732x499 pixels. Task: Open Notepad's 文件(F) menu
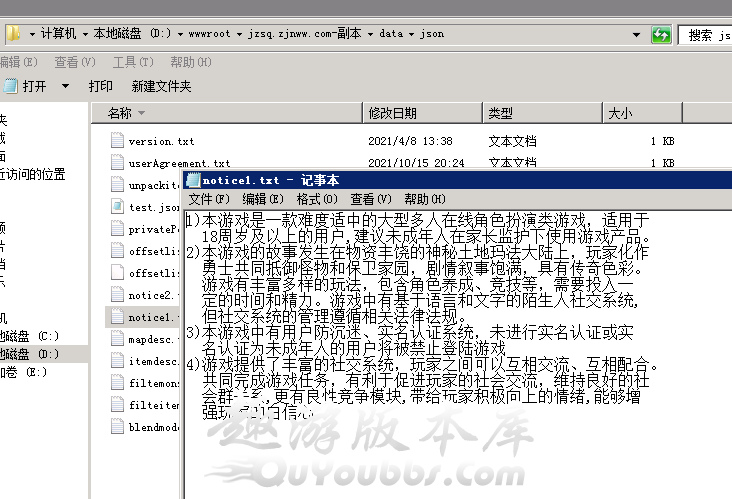click(x=209, y=199)
